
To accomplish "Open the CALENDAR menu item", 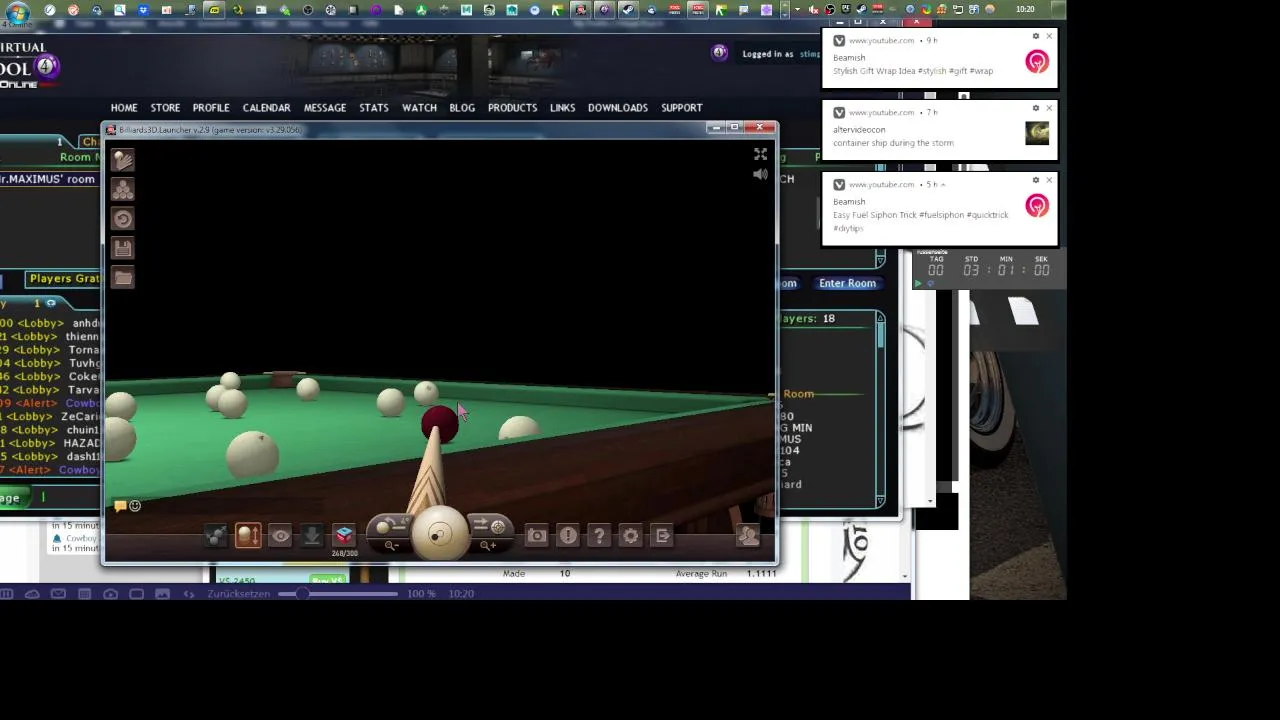I will tap(266, 108).
